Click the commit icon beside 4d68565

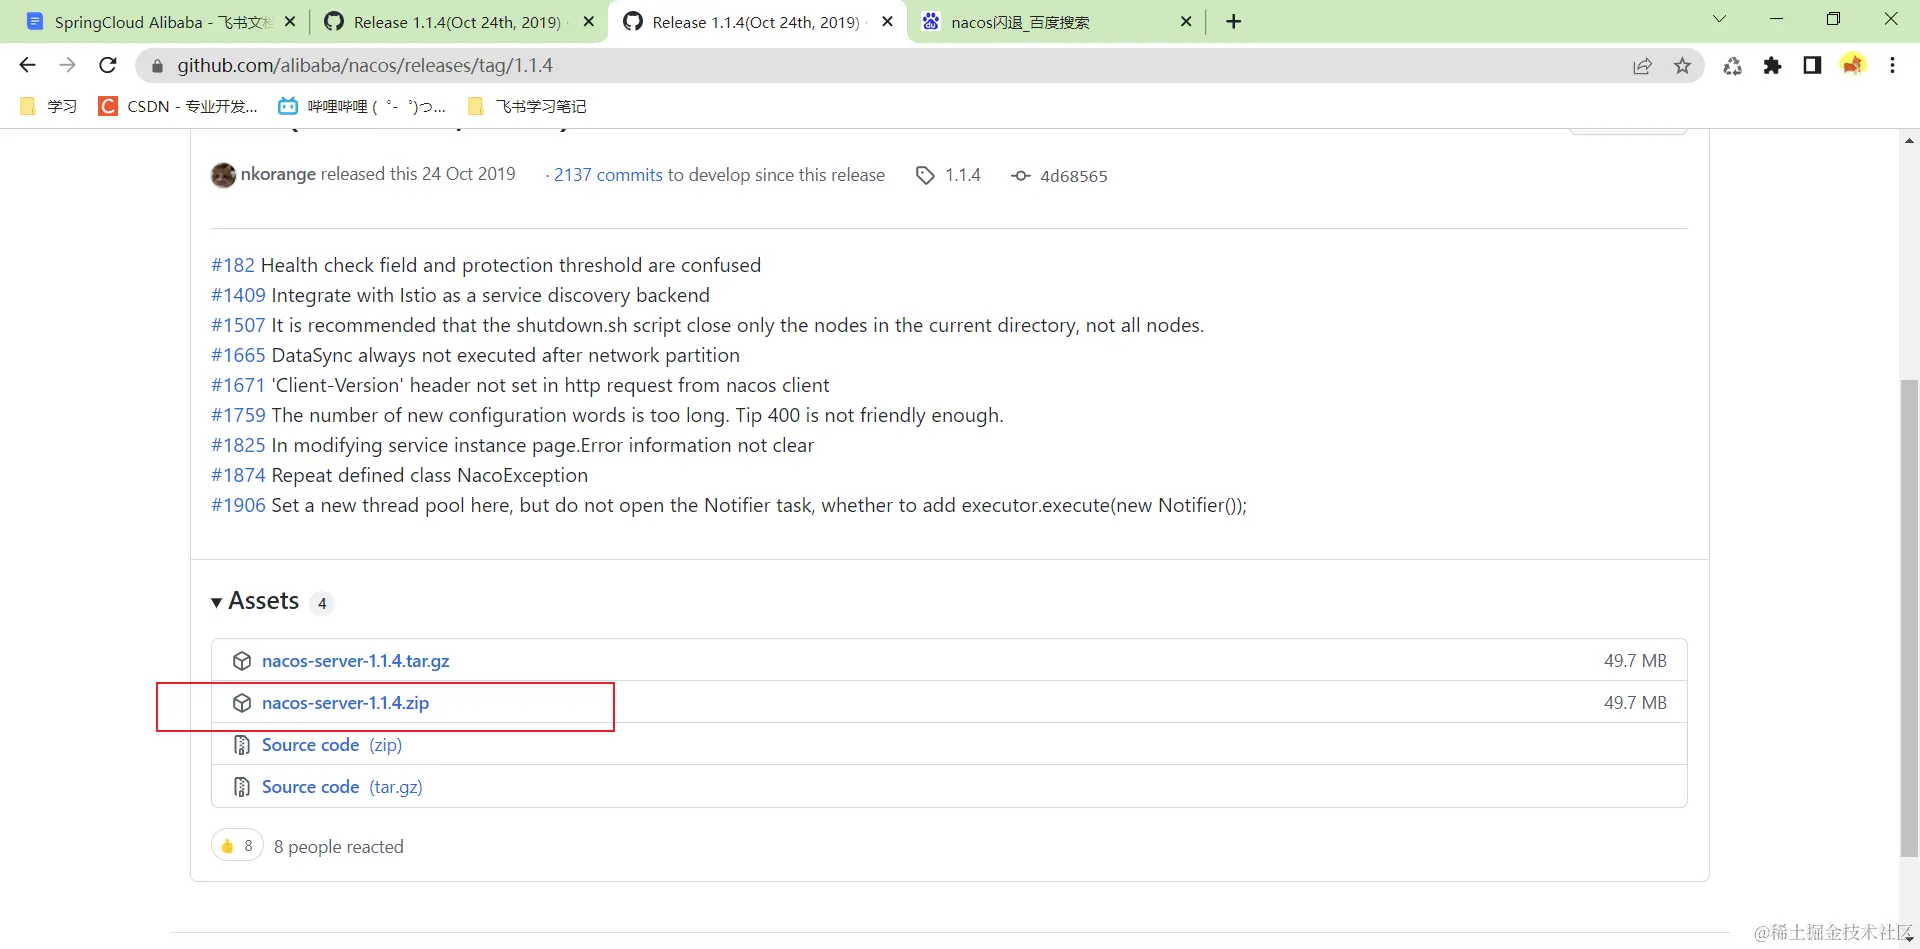click(x=1020, y=176)
